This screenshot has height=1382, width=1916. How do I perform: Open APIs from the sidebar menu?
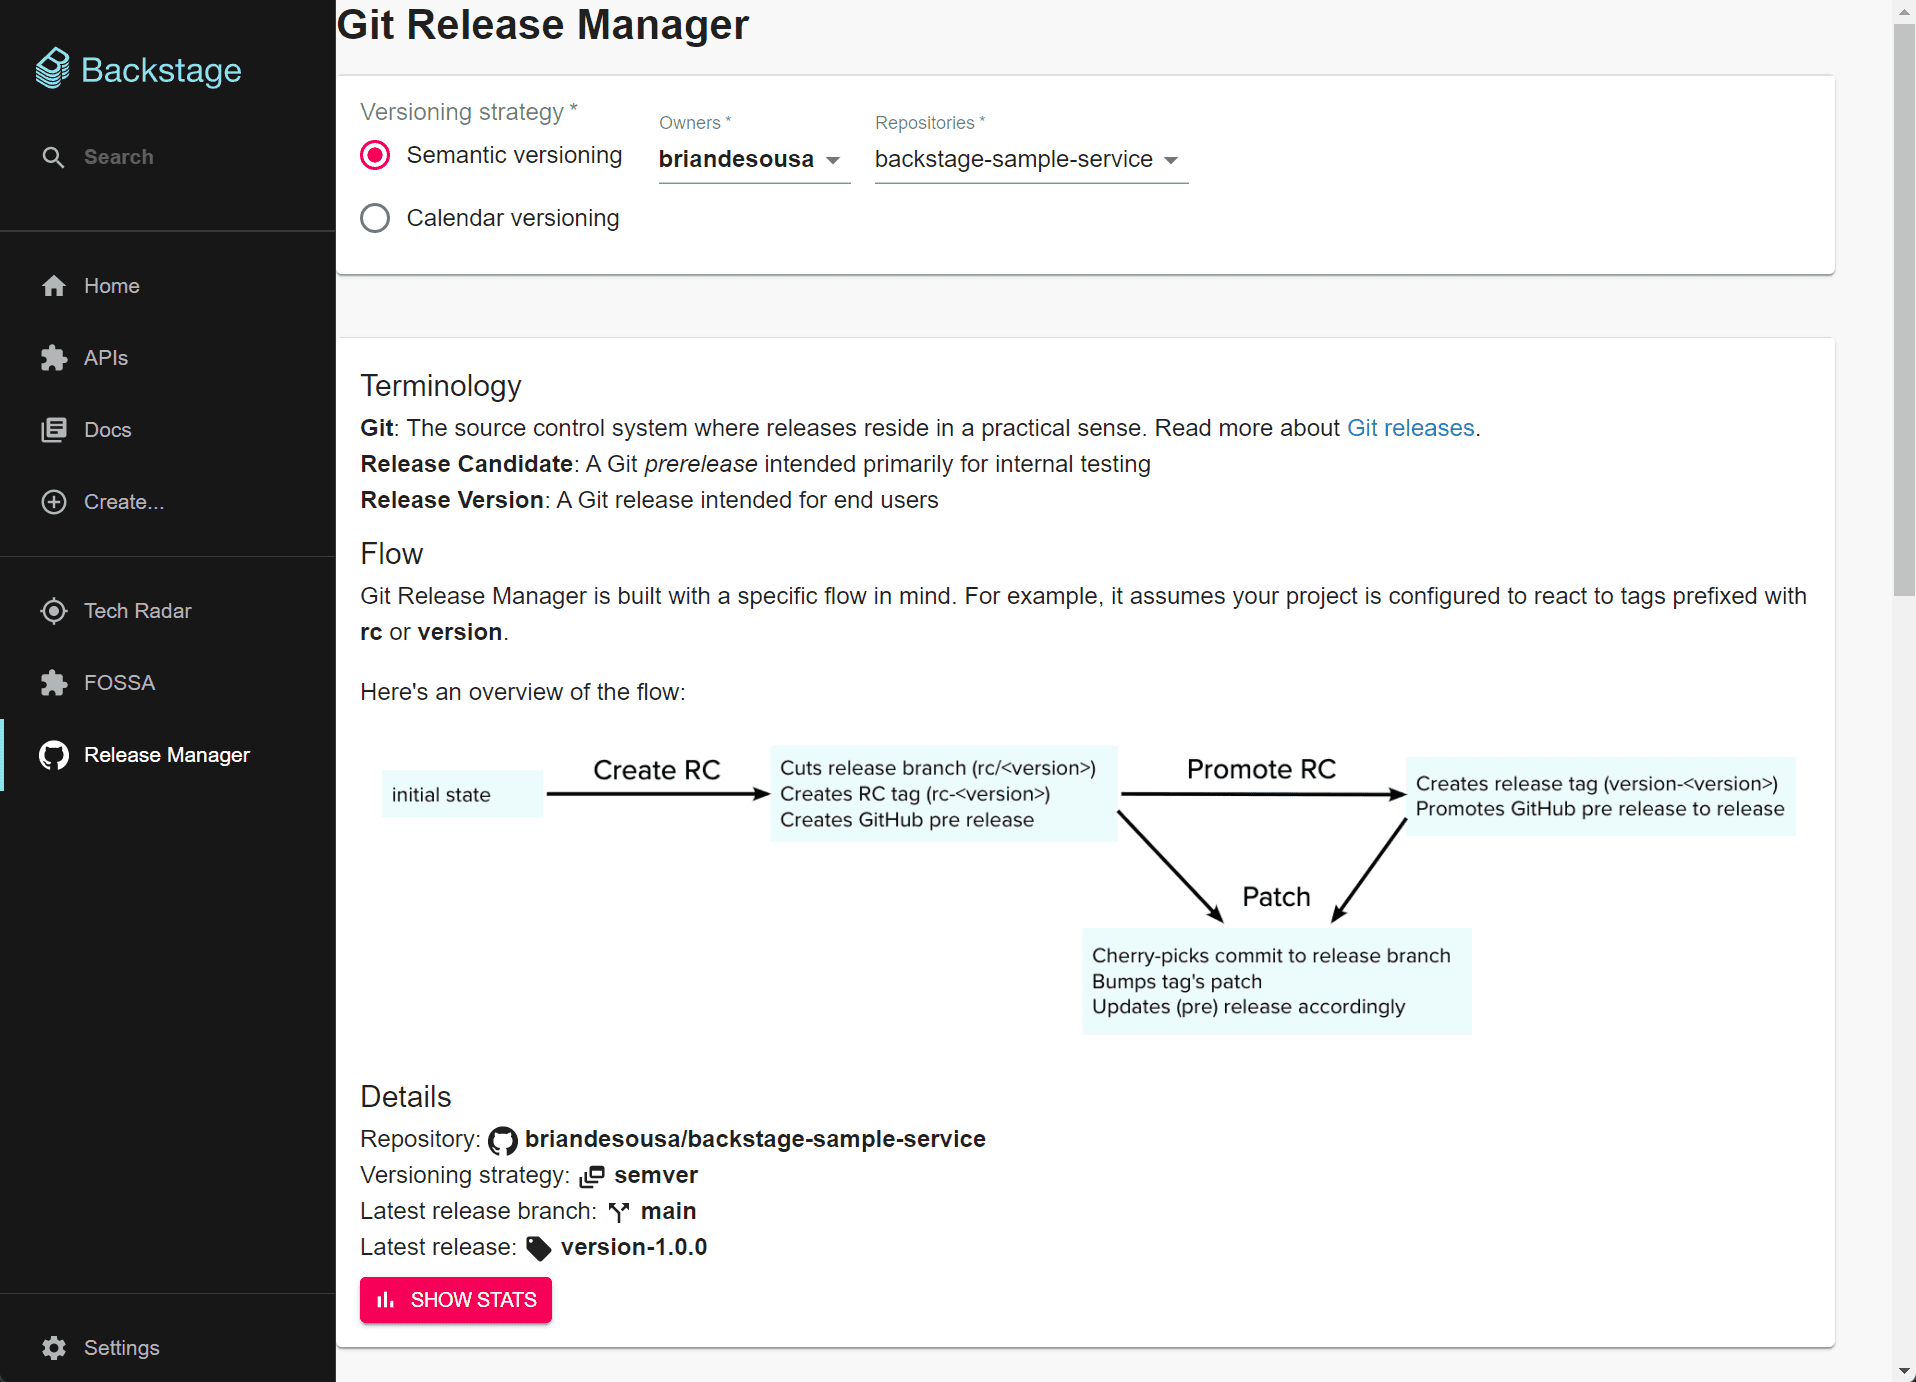click(x=168, y=358)
